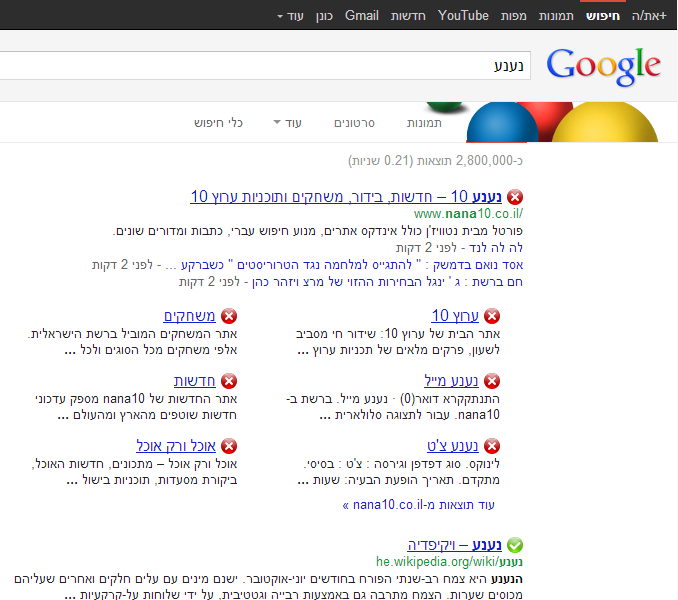The width and height of the screenshot is (678, 600).
Task: Click green URL he.wikipedia.org/wiki/נענע
Action: tap(449, 562)
